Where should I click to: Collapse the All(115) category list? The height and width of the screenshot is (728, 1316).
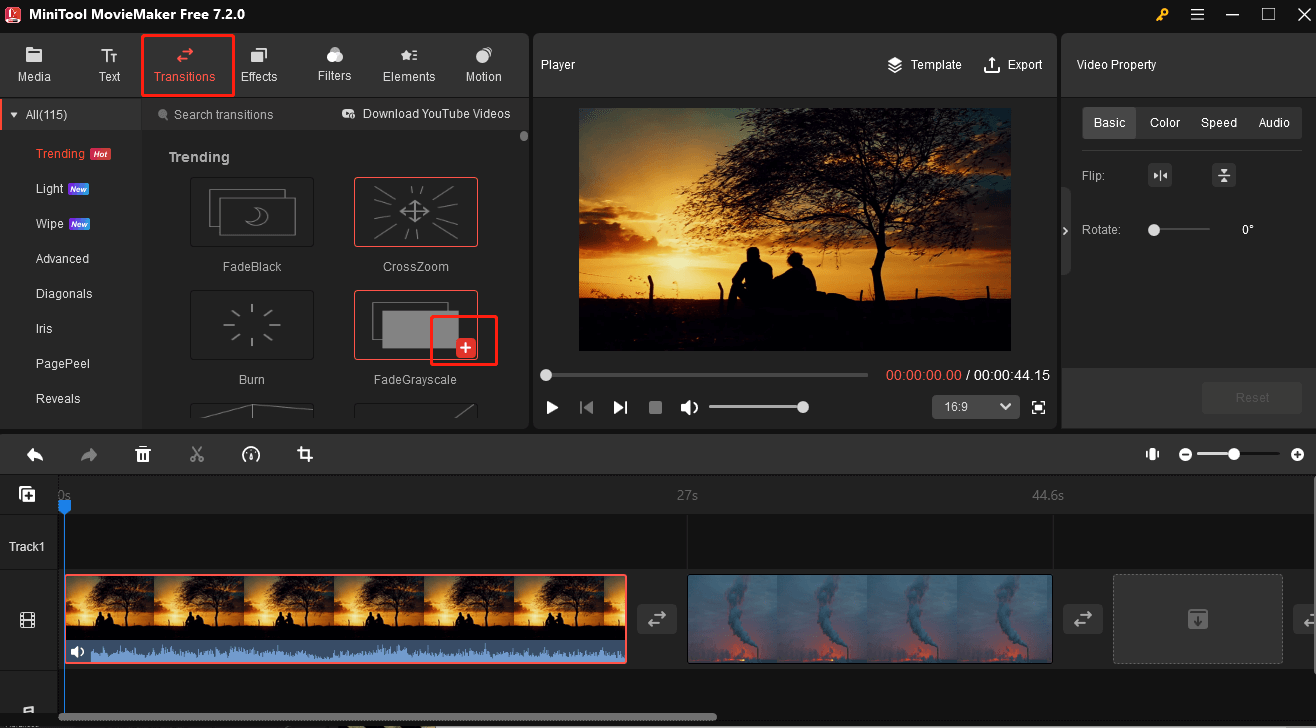point(14,115)
